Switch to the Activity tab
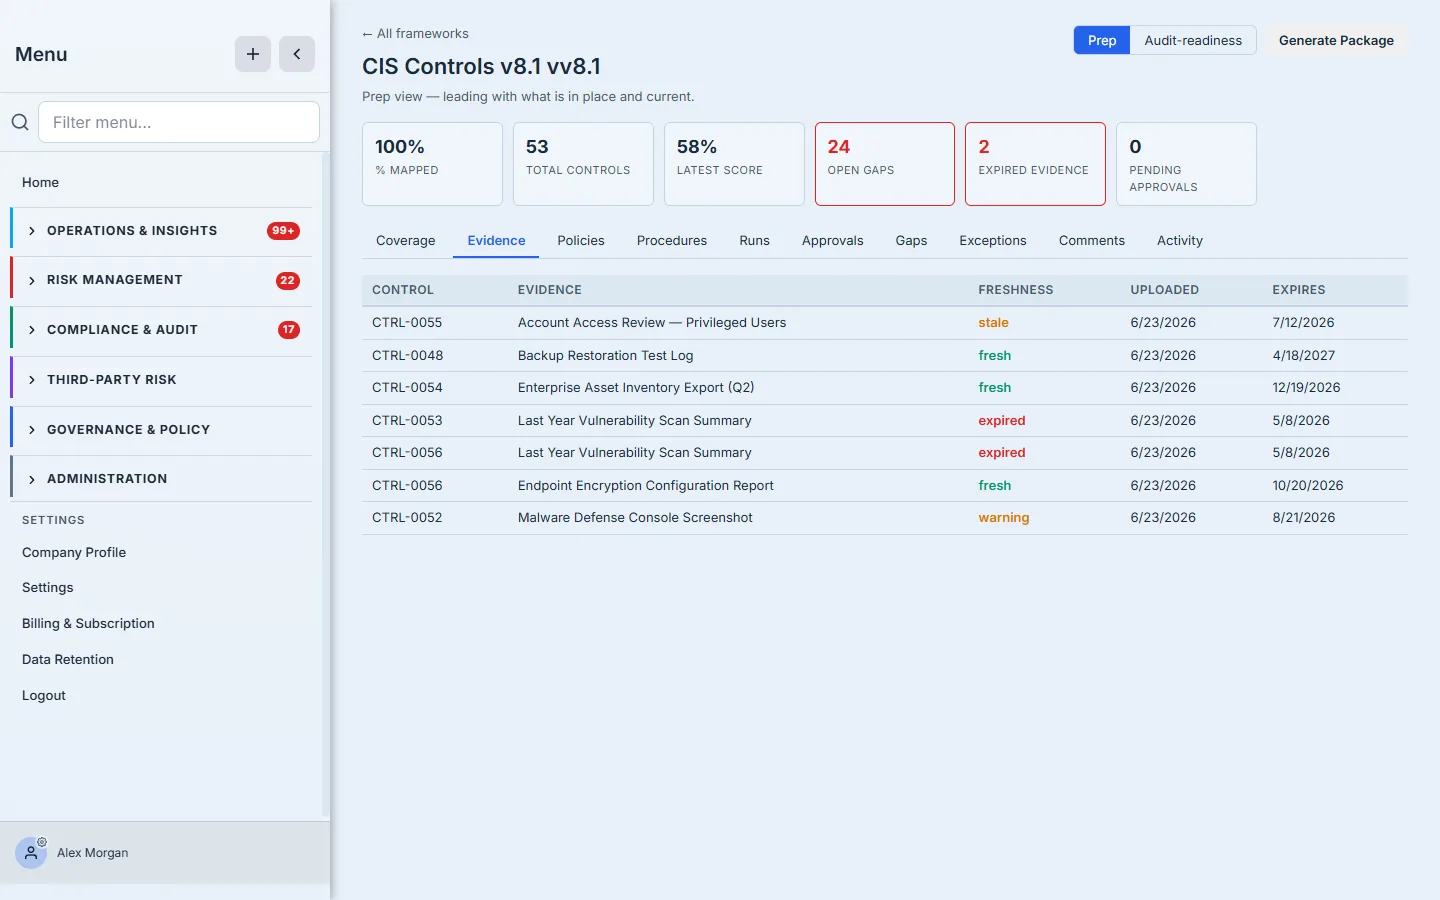Image resolution: width=1440 pixels, height=900 pixels. coord(1180,241)
